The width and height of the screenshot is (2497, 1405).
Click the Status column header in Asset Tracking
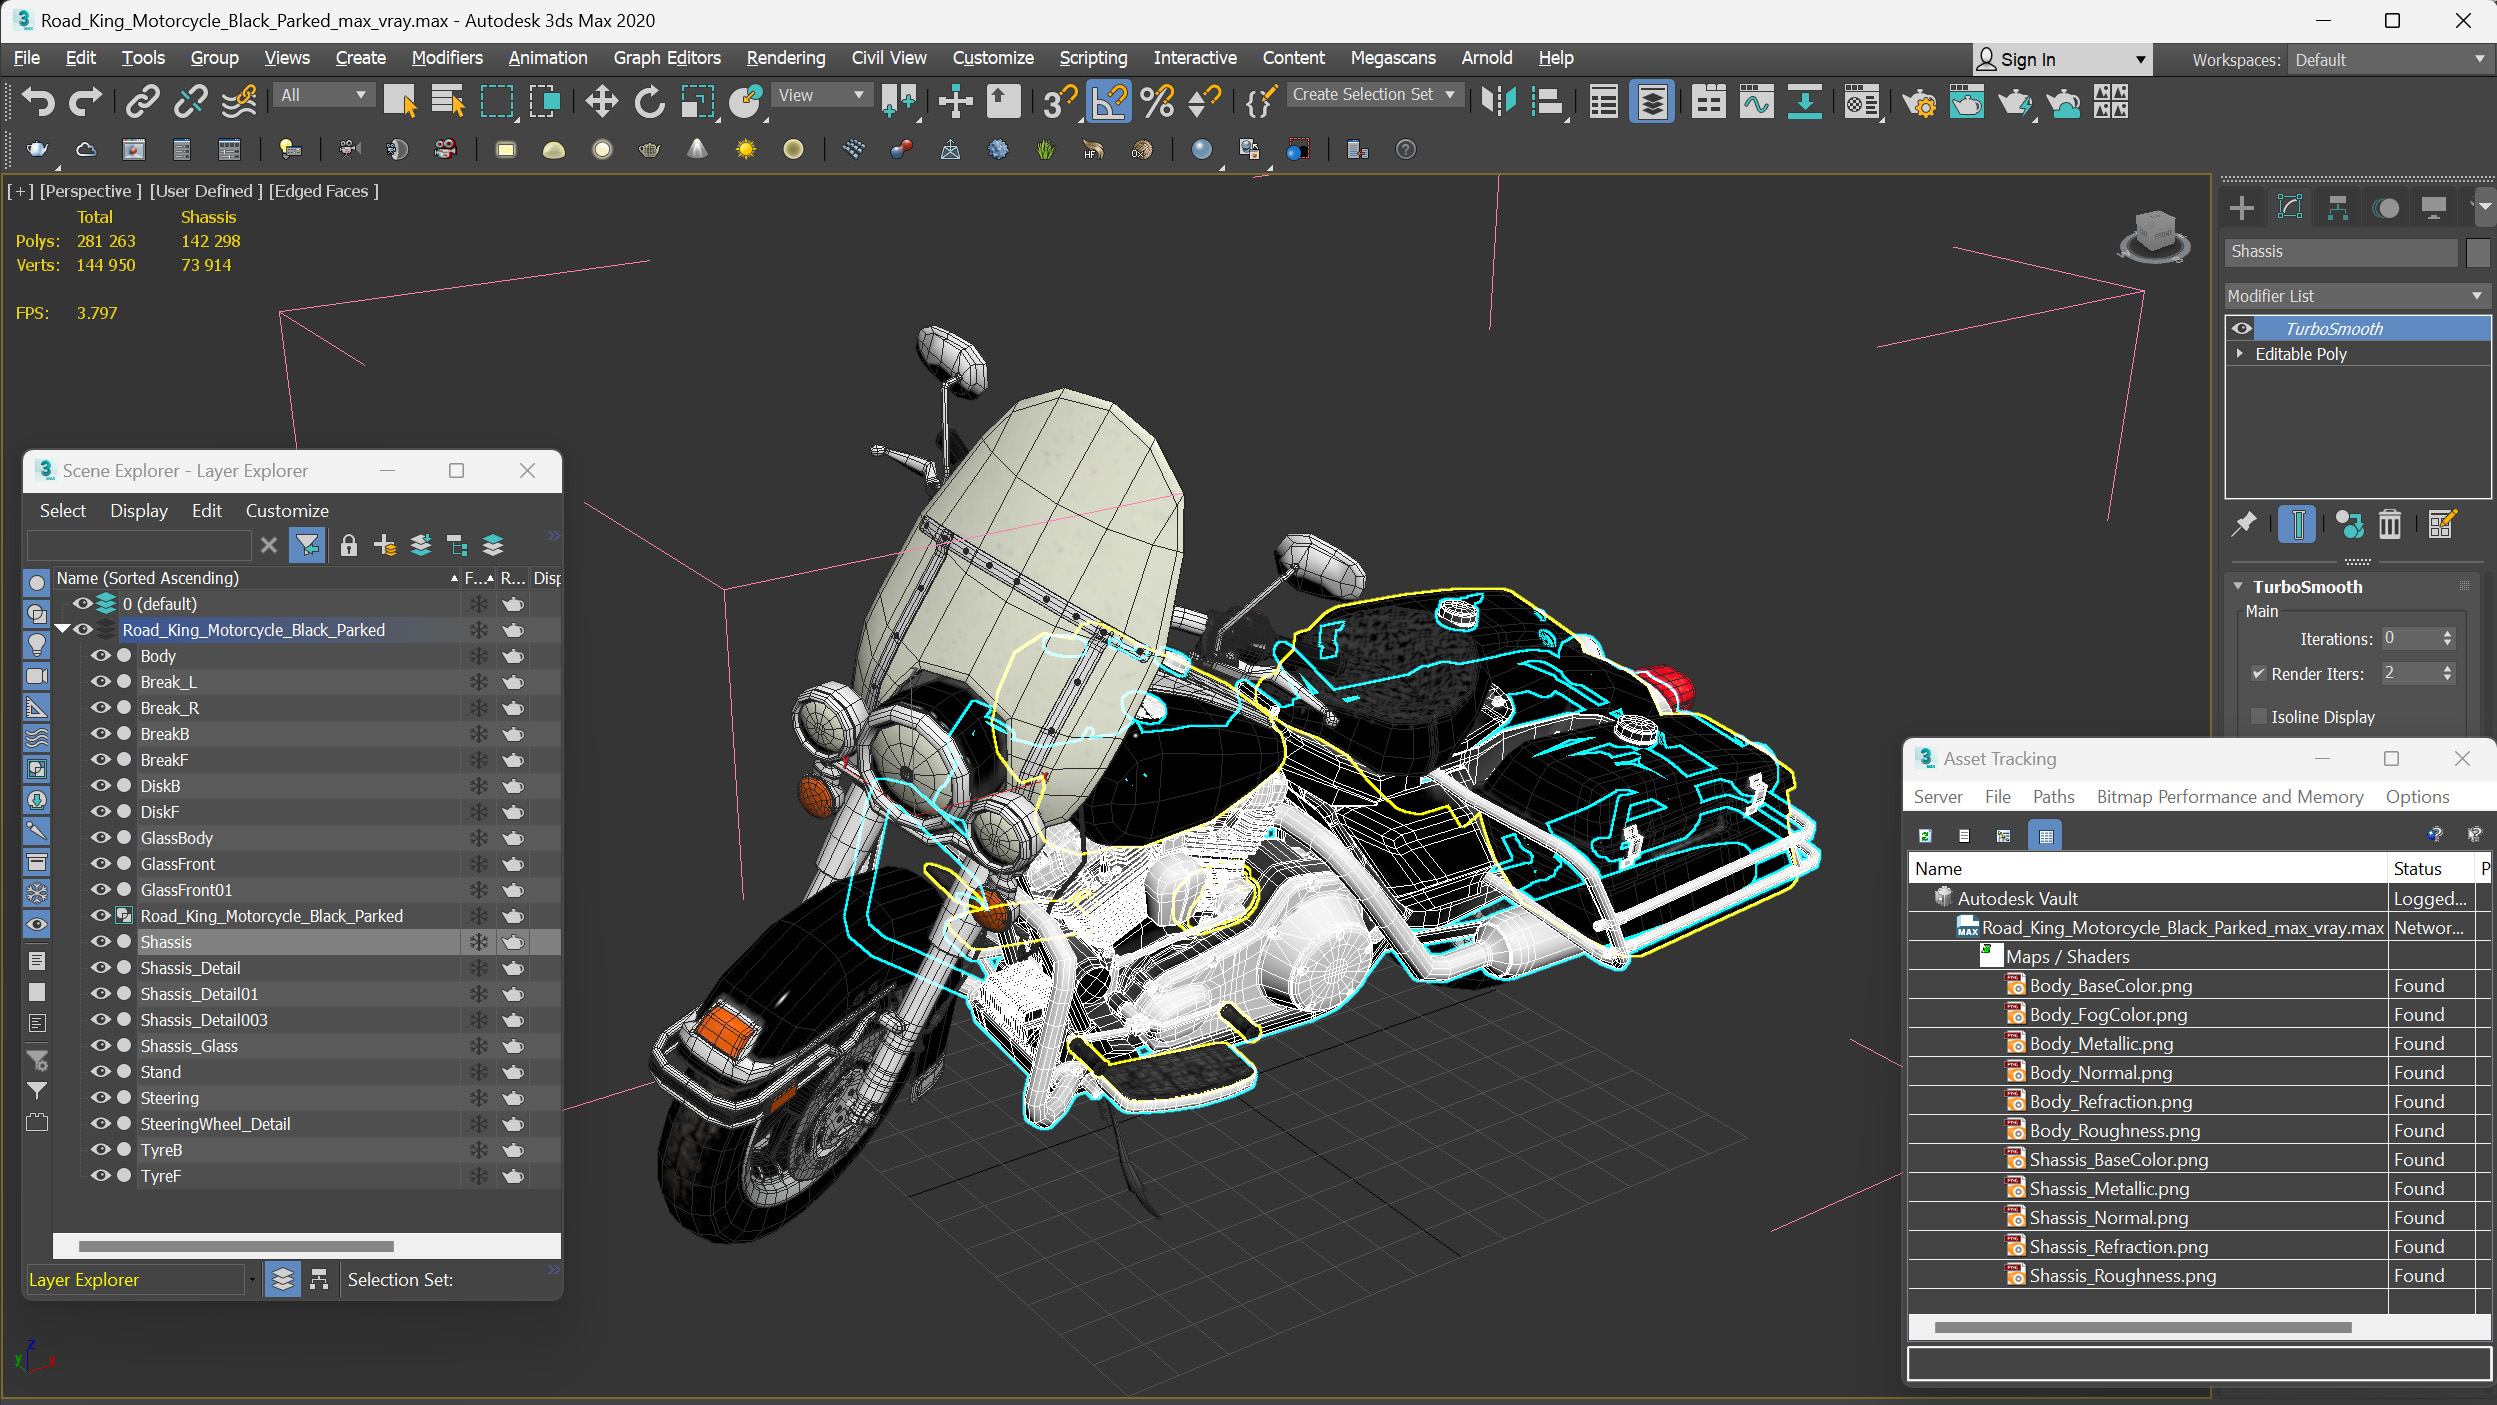pos(2430,868)
